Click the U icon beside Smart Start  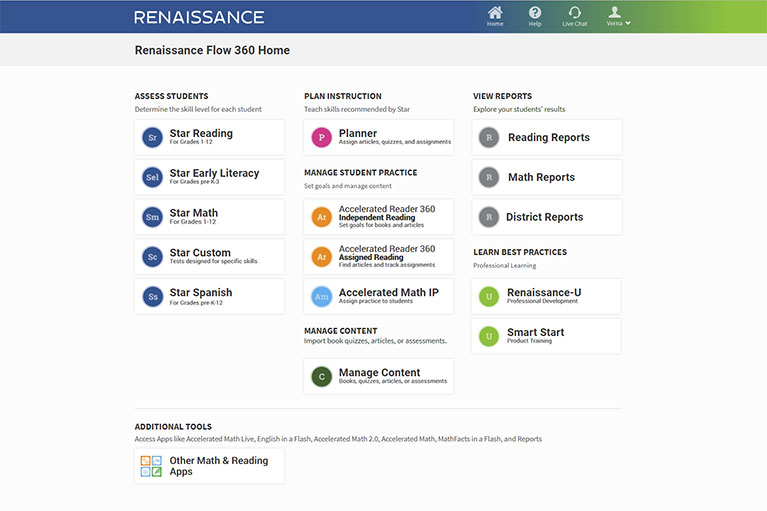489,336
